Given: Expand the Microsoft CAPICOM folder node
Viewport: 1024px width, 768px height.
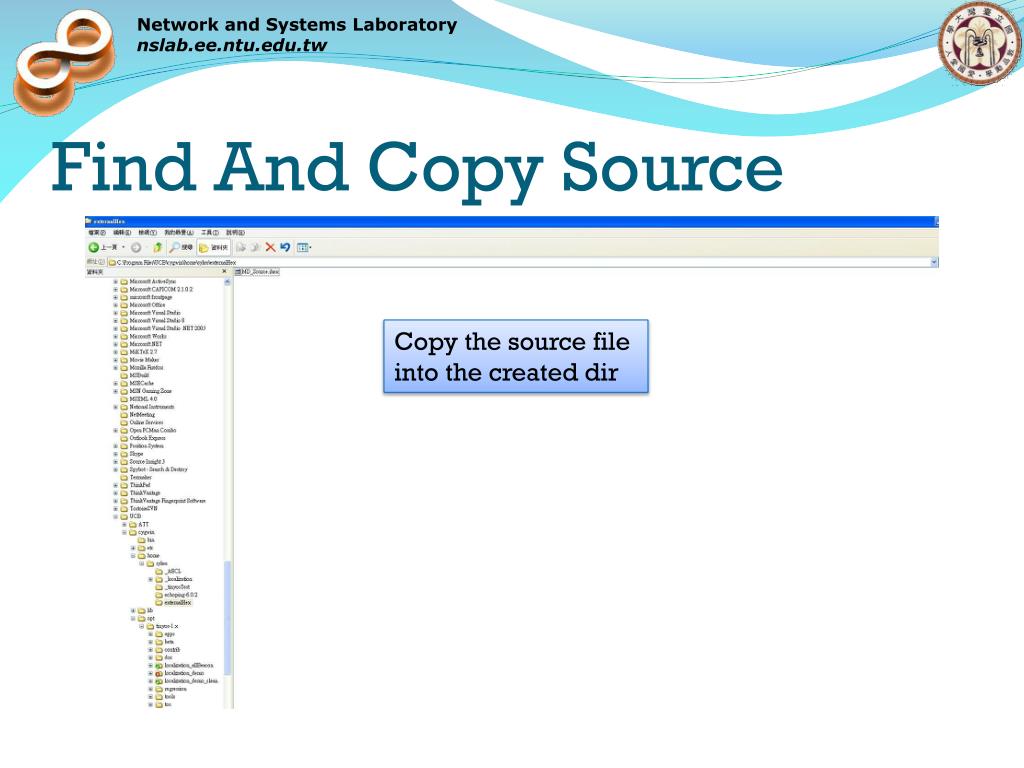Looking at the screenshot, I should click(x=116, y=289).
